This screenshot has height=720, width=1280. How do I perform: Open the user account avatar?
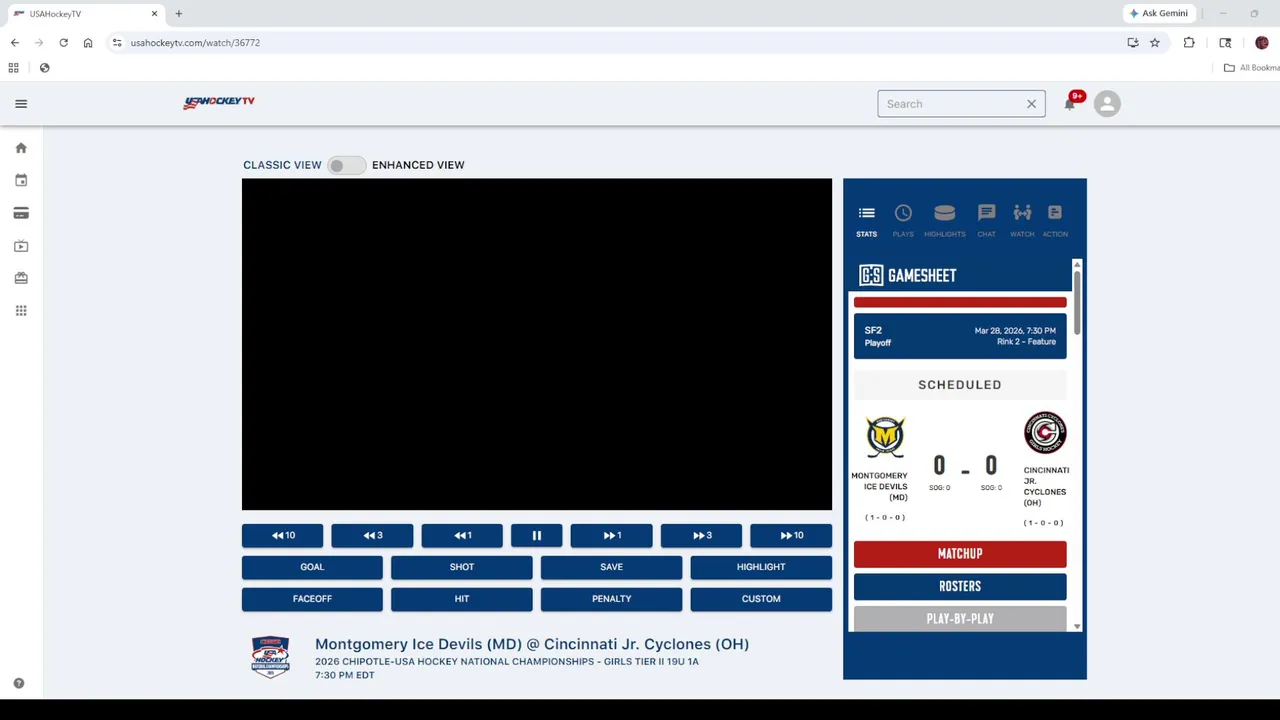(1107, 104)
